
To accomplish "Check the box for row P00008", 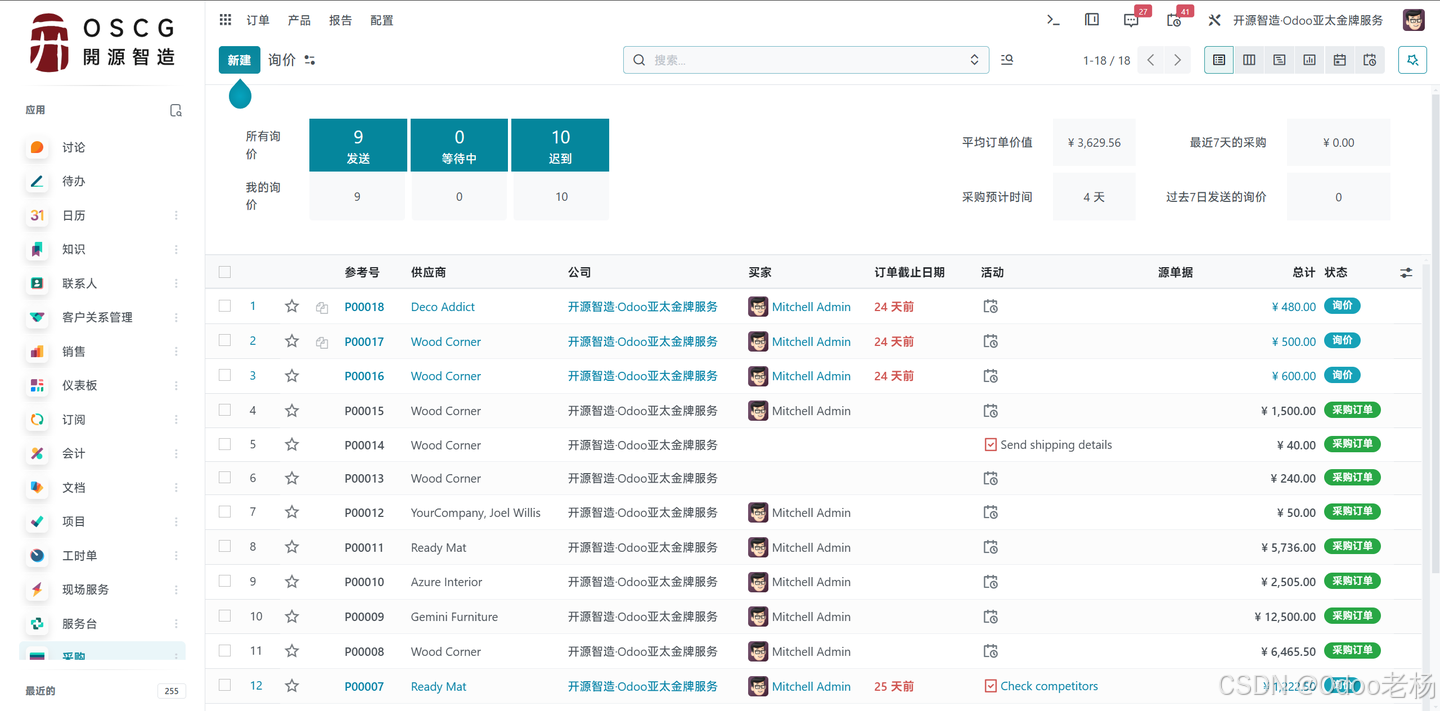I will [x=225, y=650].
